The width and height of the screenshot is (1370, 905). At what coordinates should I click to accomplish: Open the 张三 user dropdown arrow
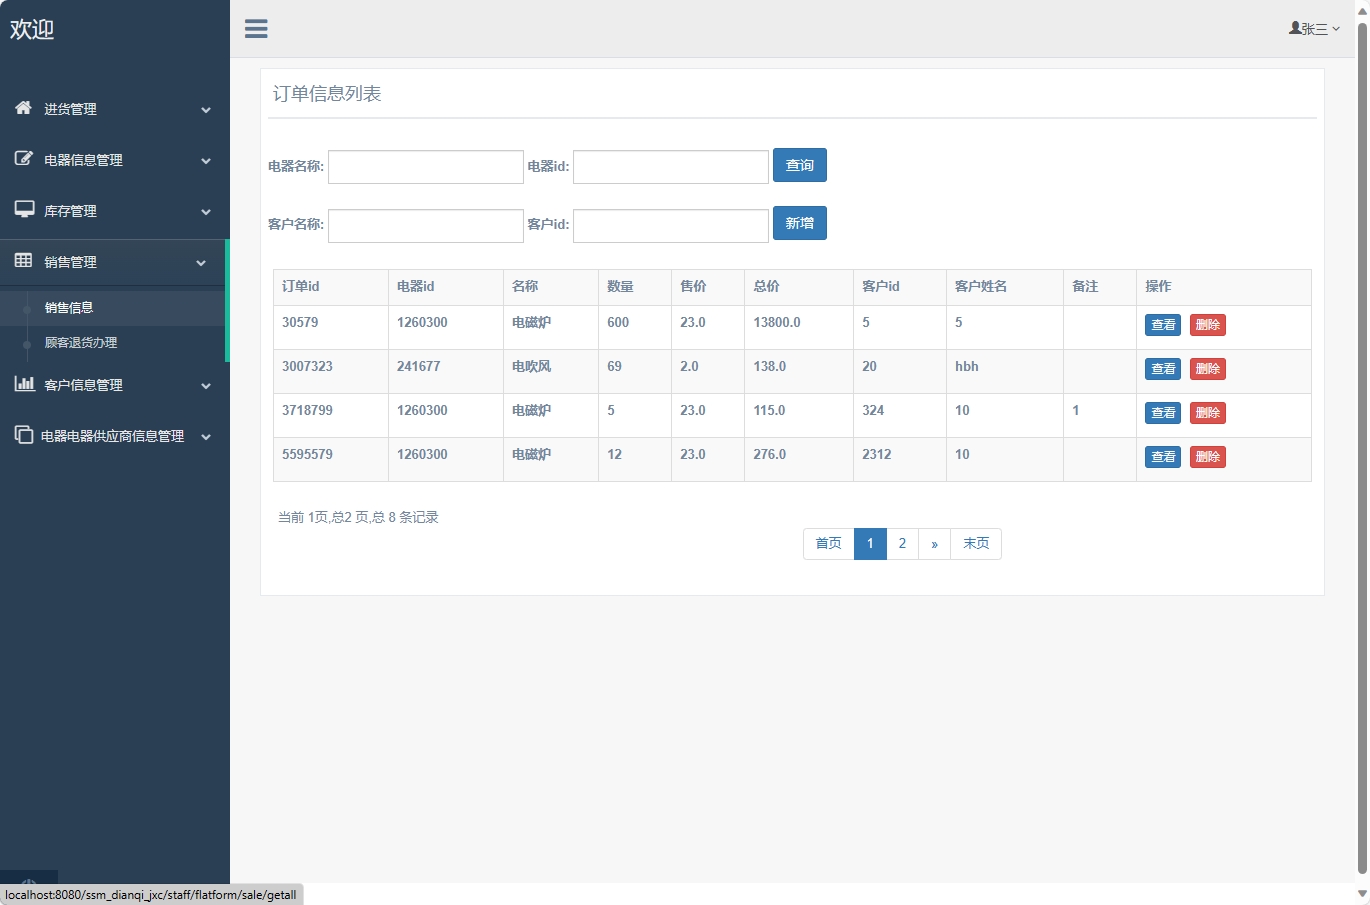tap(1336, 29)
